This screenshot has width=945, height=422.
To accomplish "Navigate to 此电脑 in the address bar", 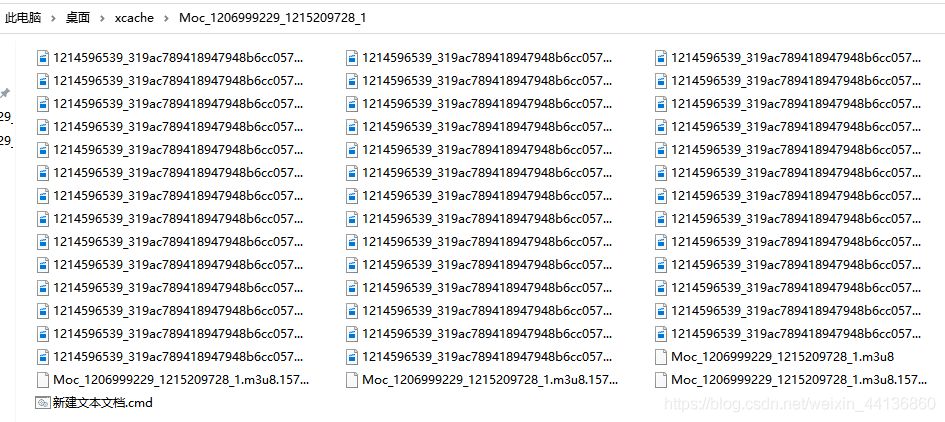I will [24, 18].
